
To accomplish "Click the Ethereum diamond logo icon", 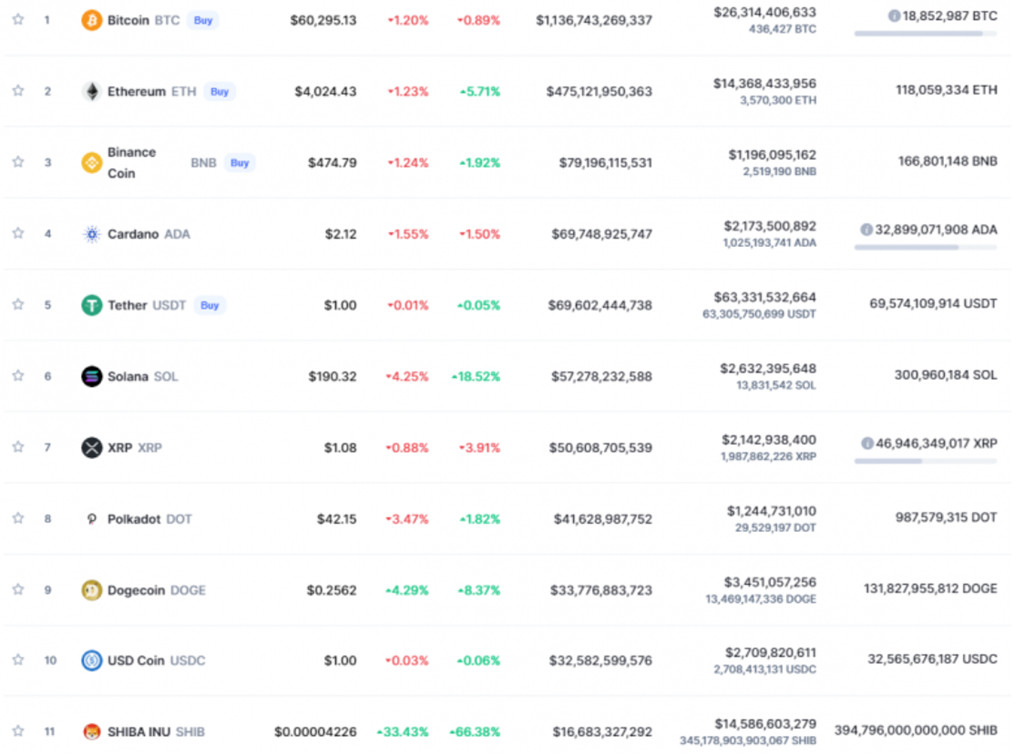I will click(91, 91).
